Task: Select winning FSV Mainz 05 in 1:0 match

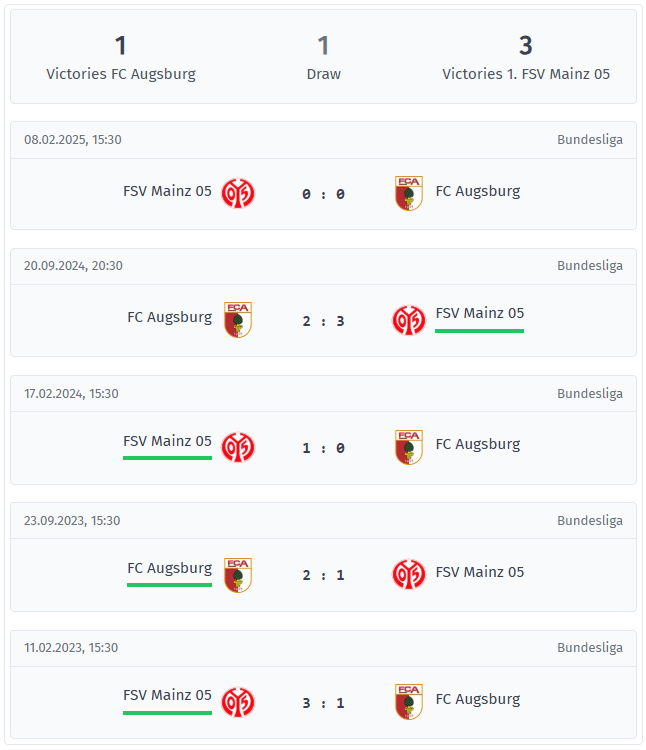Action: click(167, 441)
